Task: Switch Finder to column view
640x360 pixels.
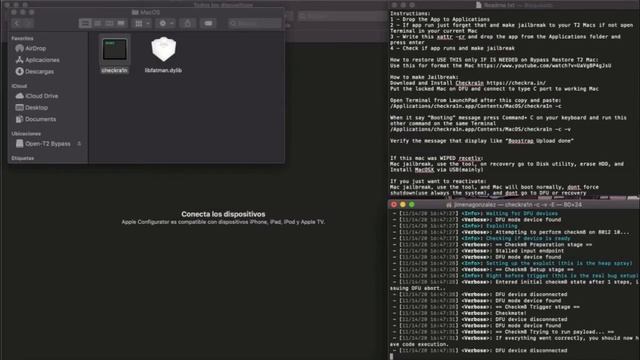Action: pos(109,23)
